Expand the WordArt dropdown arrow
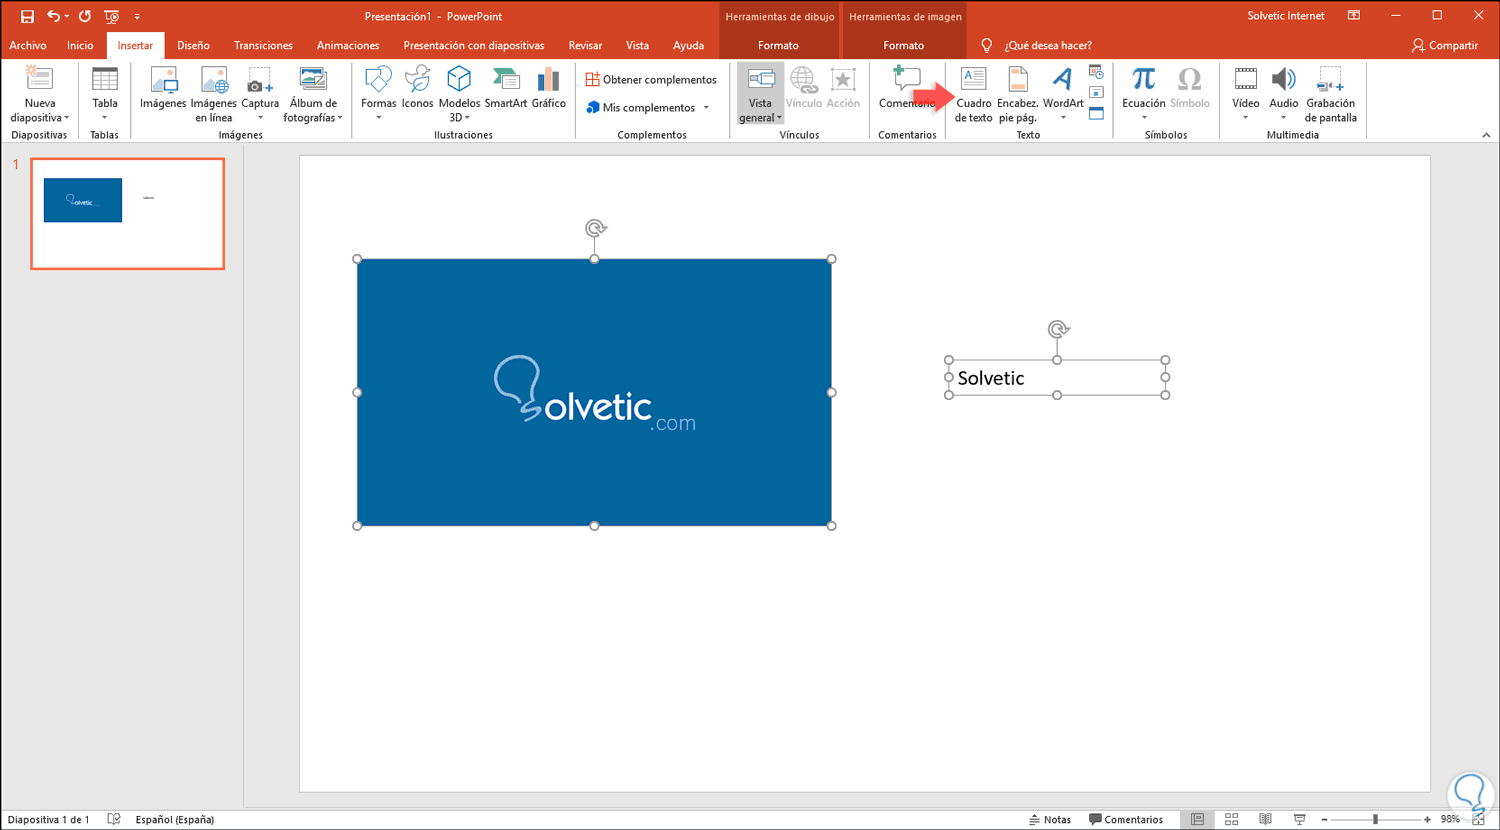The image size is (1500, 830). tap(1063, 118)
